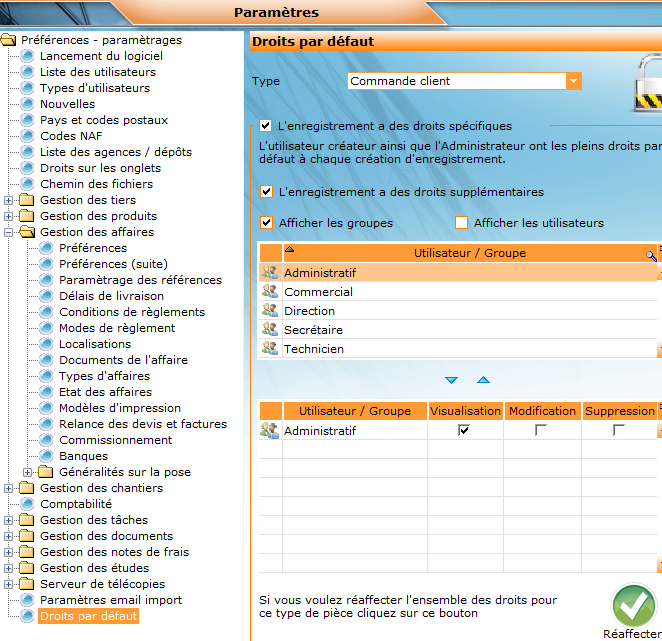Screen dimensions: 662x641
Task: Open the Type dropdown arrow
Action: pyautogui.click(x=573, y=81)
